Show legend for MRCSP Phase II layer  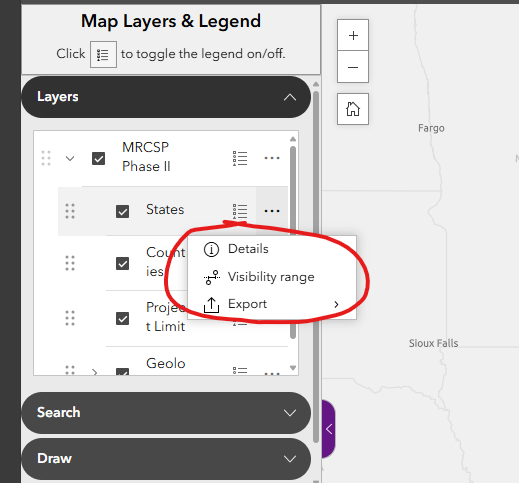click(240, 158)
